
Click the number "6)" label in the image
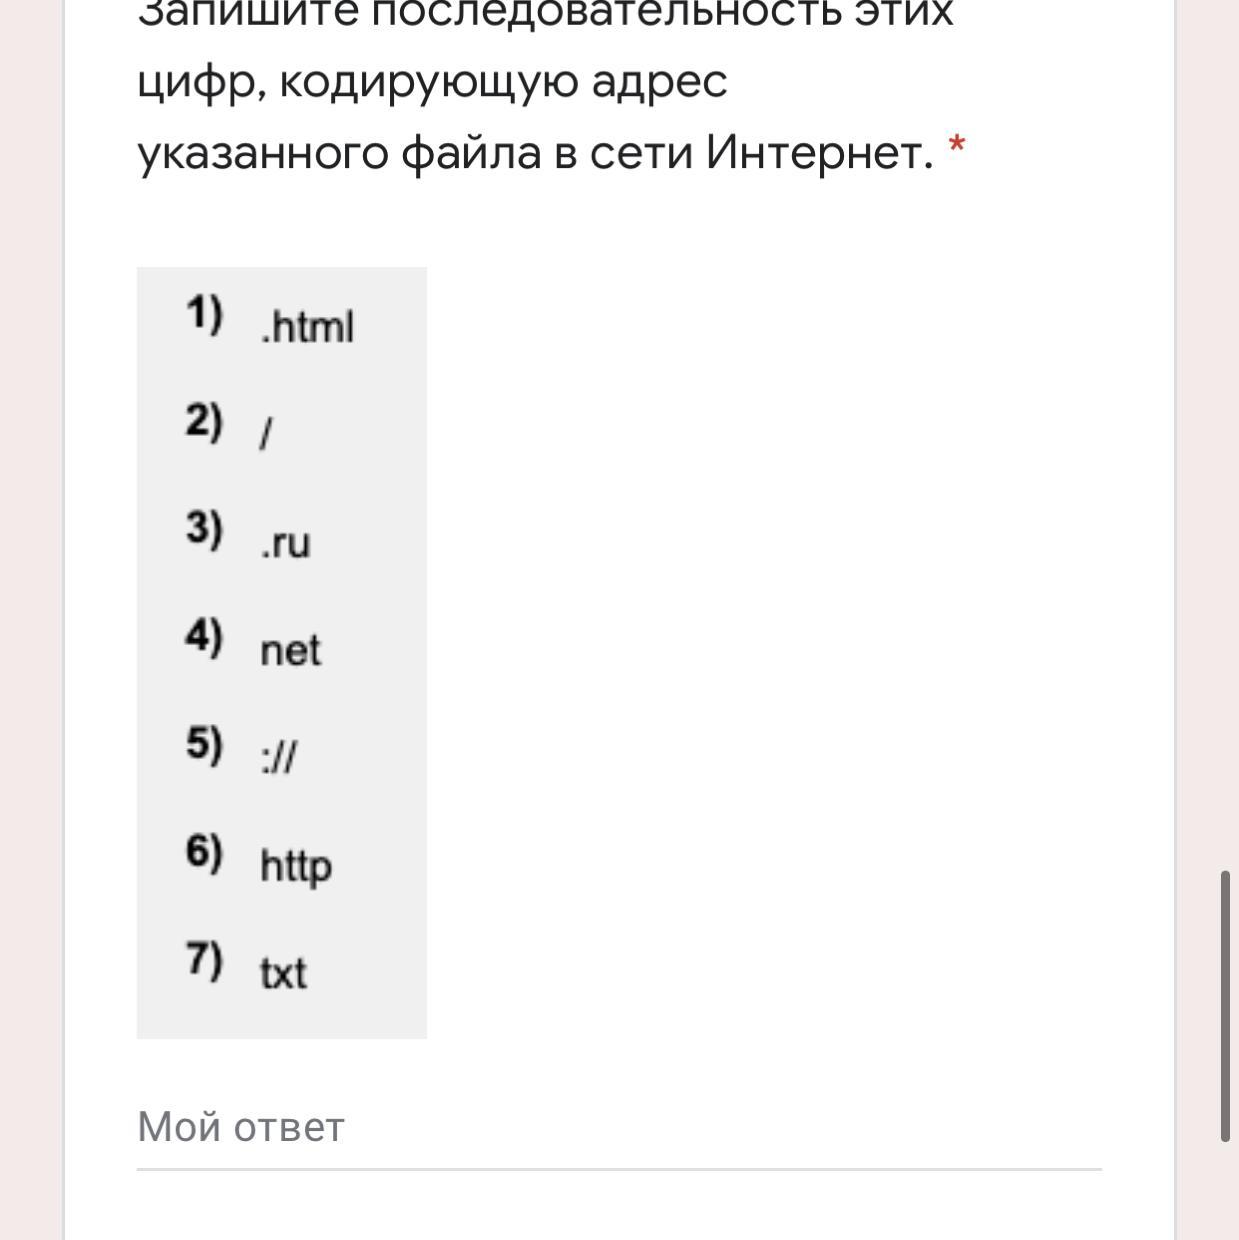coord(204,852)
